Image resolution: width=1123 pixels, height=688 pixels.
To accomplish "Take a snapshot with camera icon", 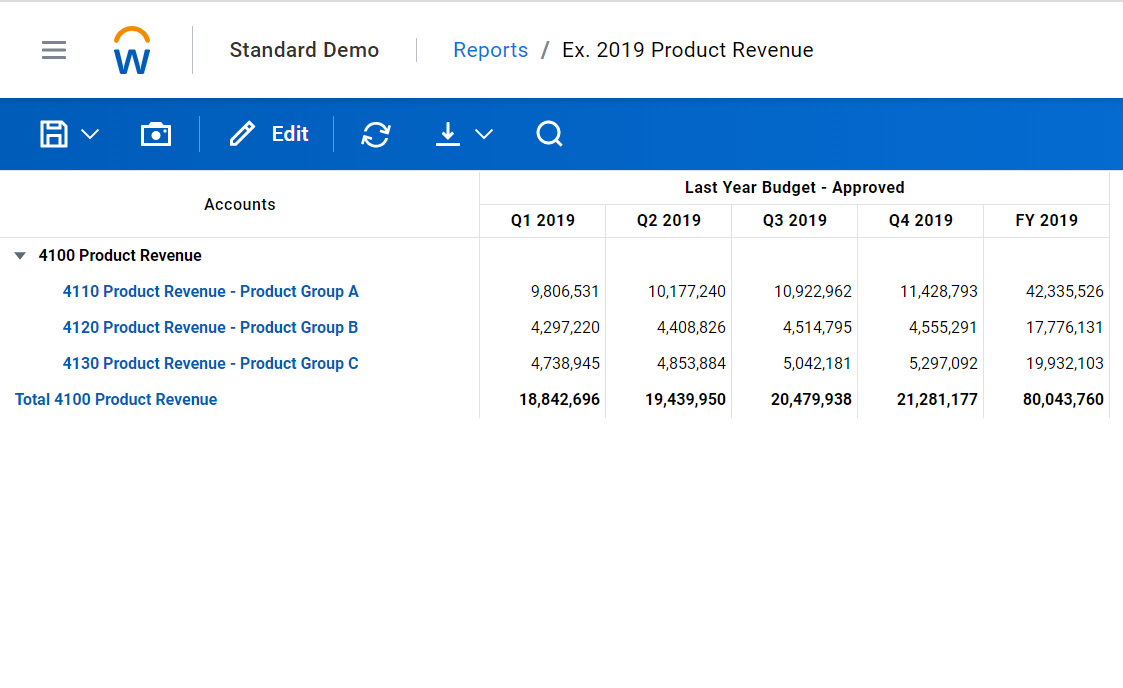I will coord(156,134).
